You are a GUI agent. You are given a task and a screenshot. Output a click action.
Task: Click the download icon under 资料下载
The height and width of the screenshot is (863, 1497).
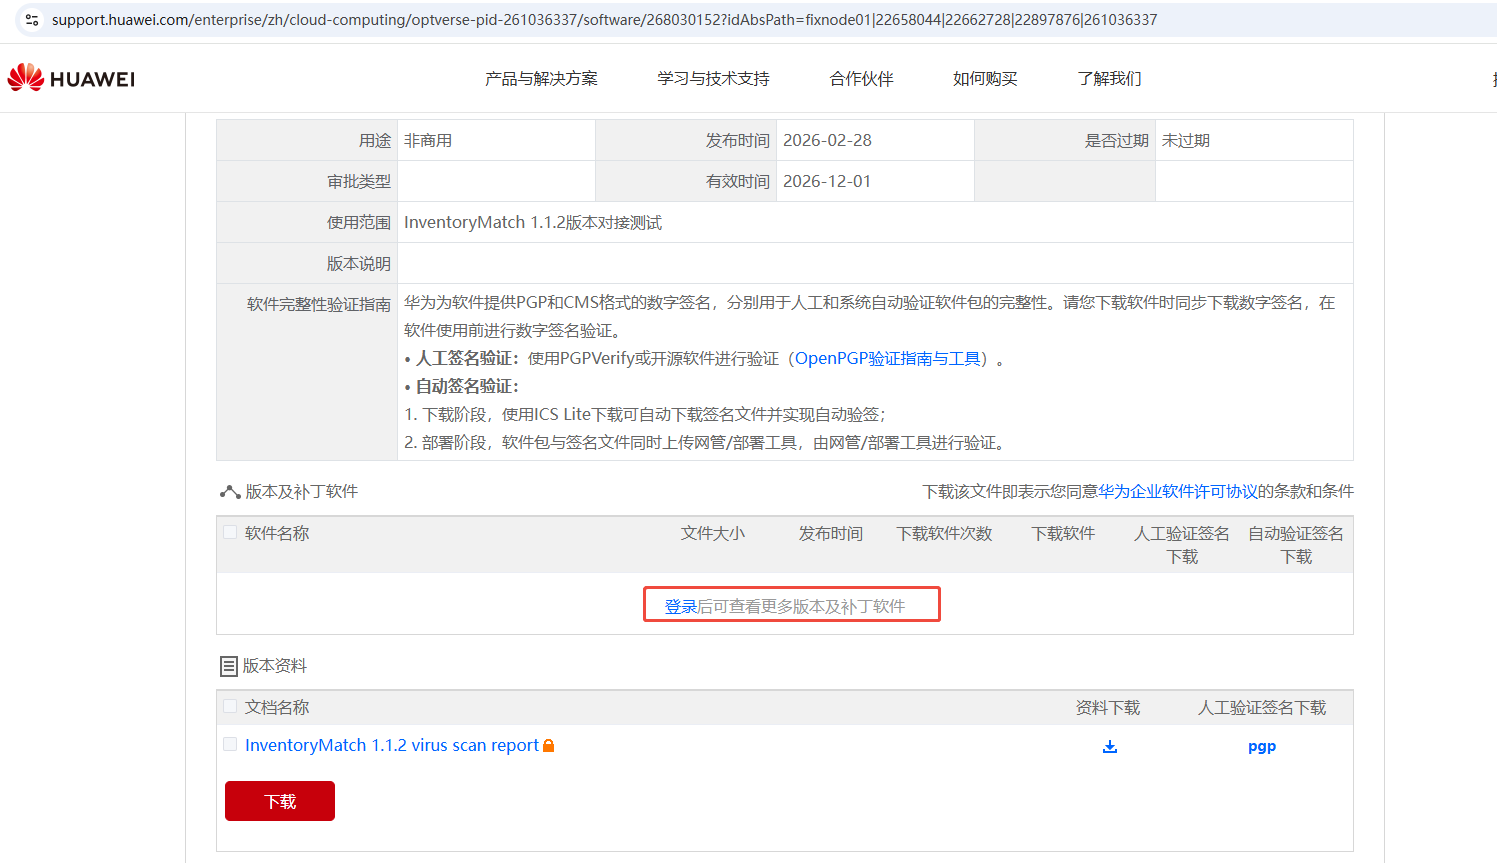[1109, 747]
